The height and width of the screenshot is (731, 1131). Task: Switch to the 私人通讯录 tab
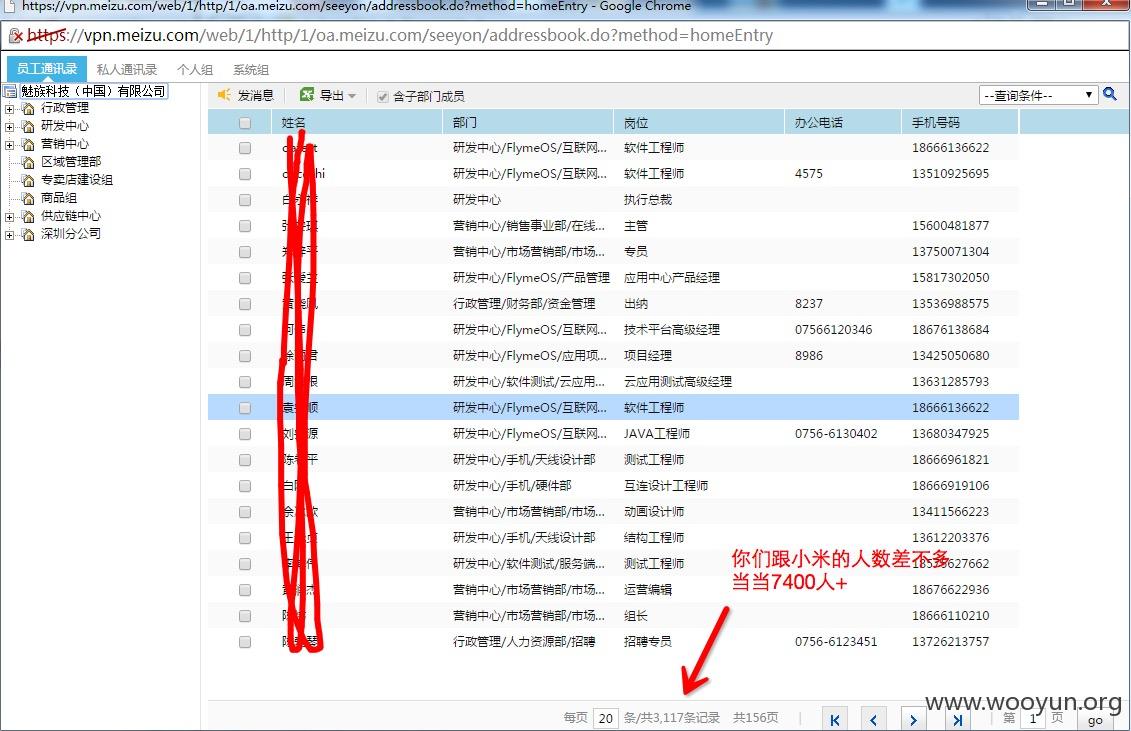[126, 69]
